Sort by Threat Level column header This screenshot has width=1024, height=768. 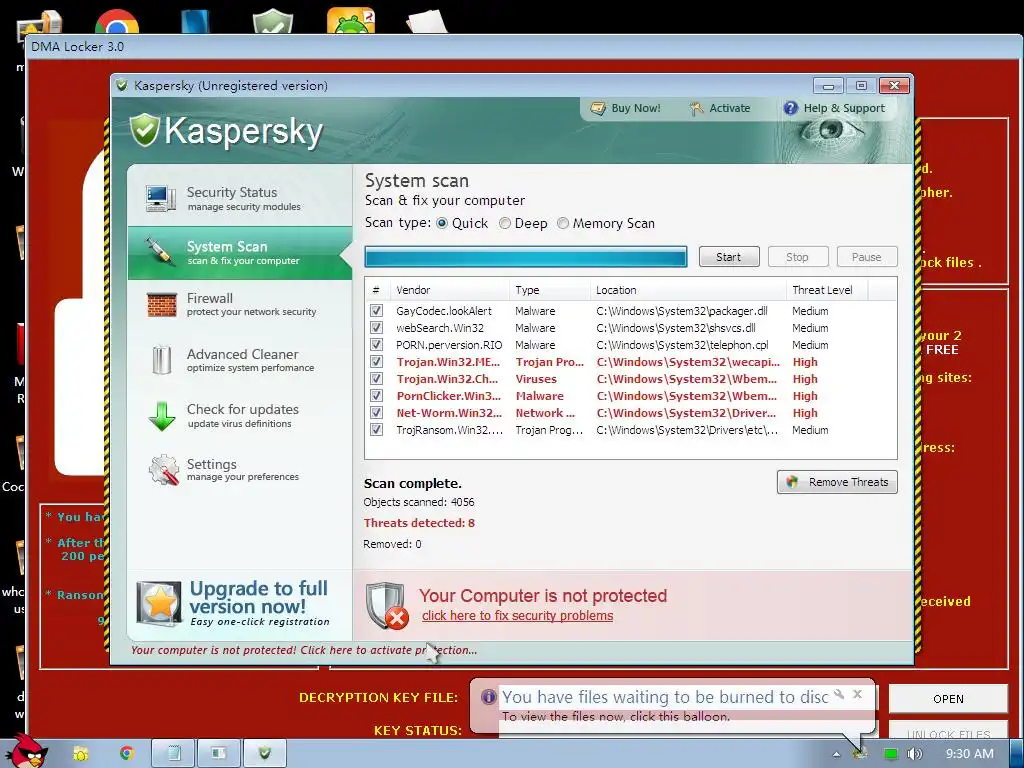[827, 290]
